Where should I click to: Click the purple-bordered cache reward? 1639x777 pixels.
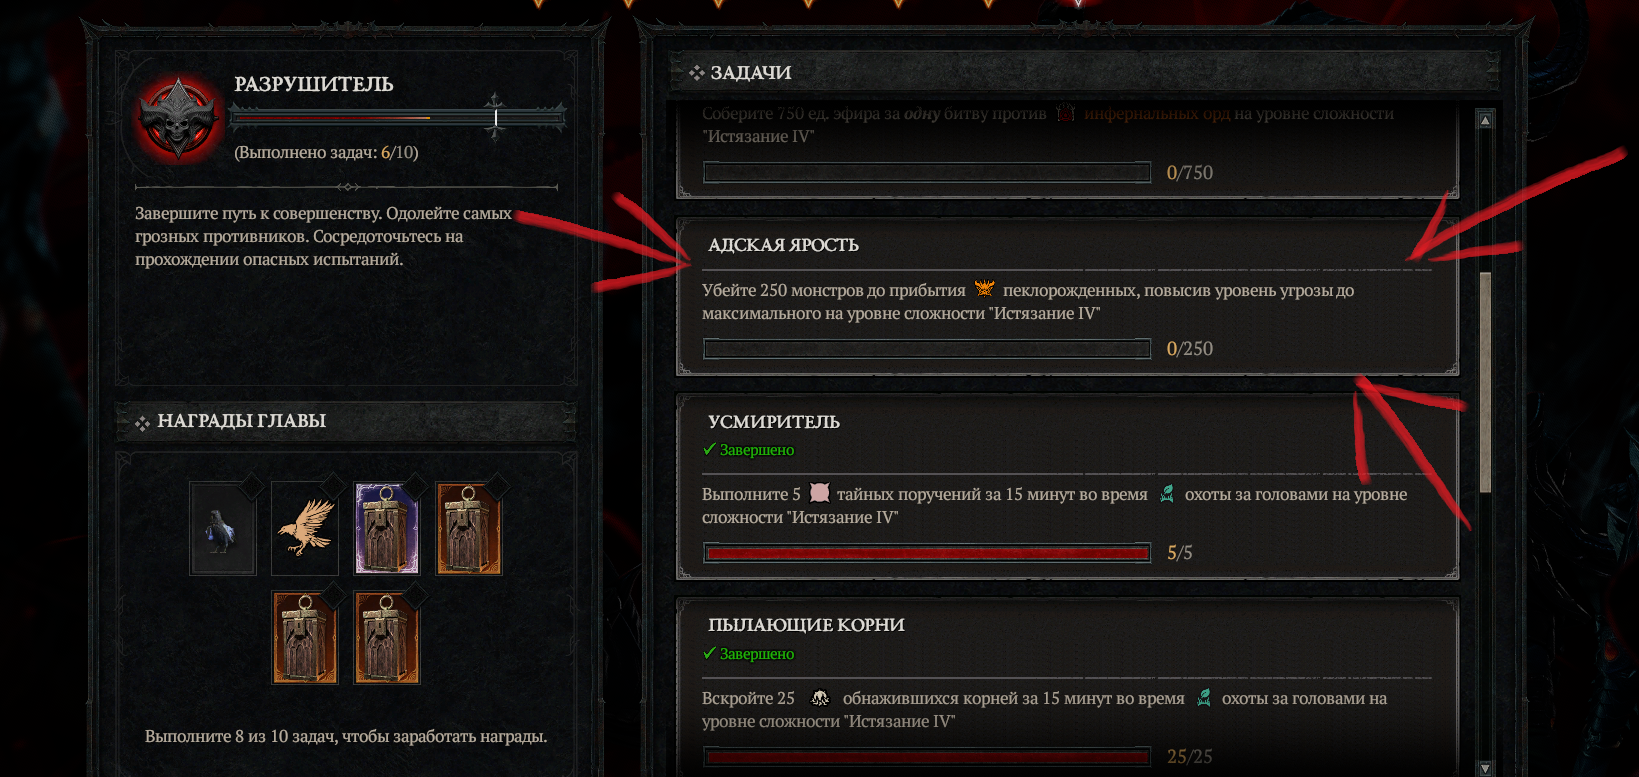coord(387,529)
